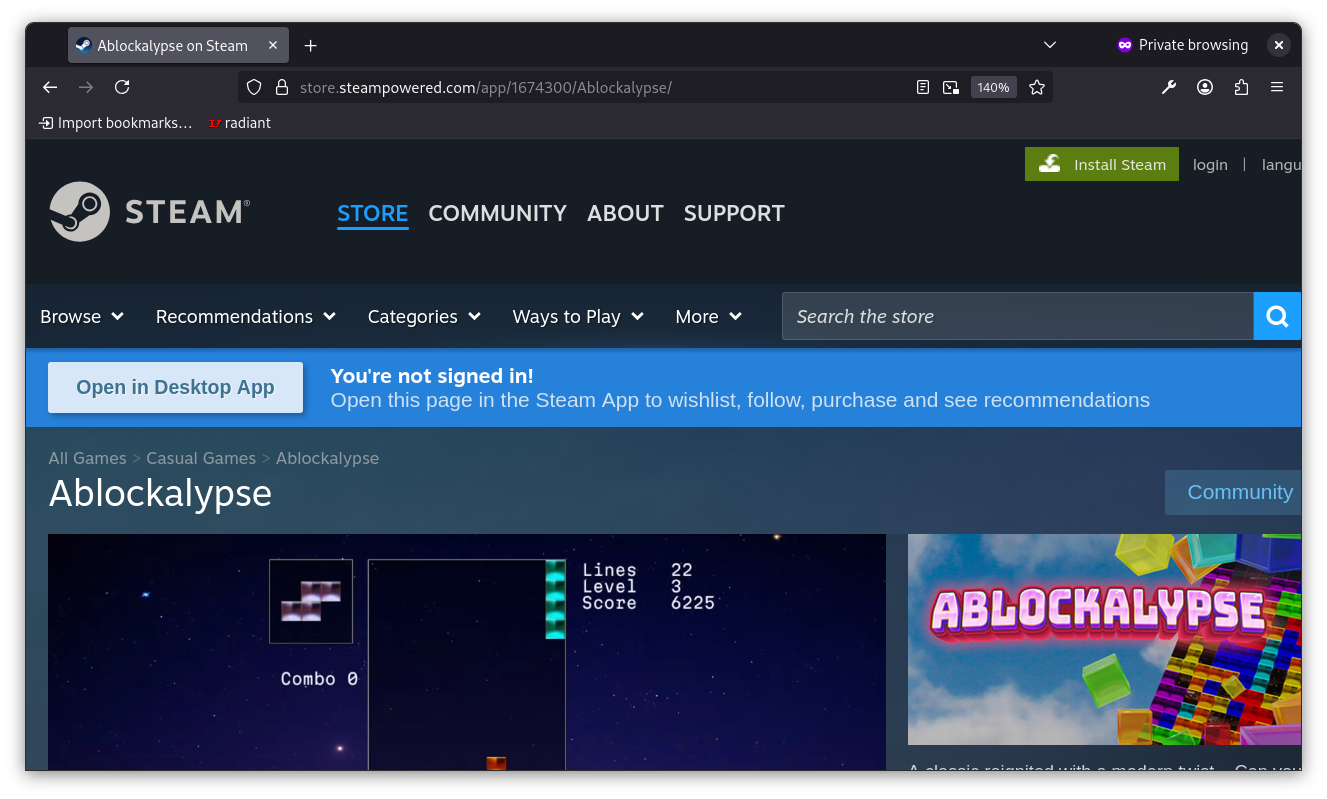Click the browser address bar URL
The height and width of the screenshot is (799, 1327).
(x=486, y=87)
